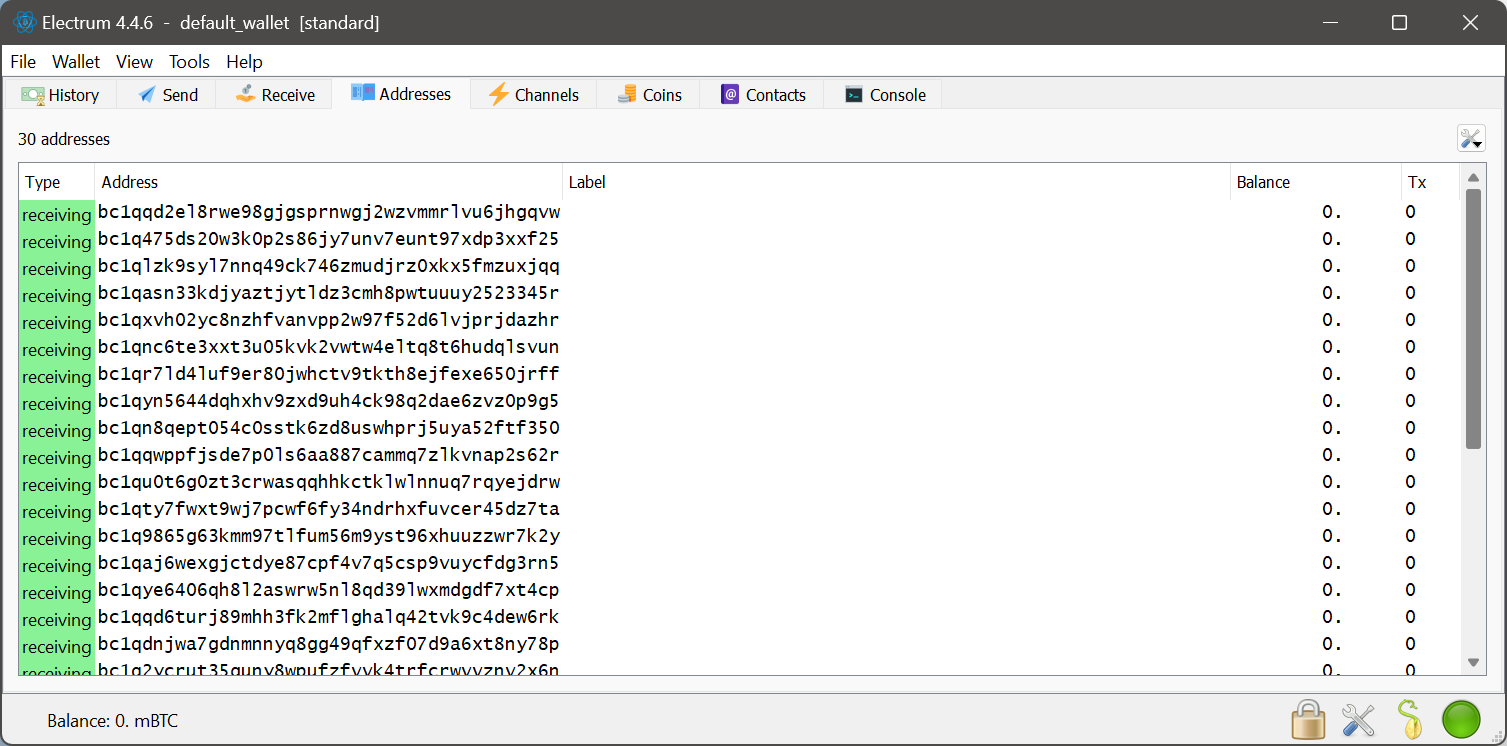Viewport: 1507px width, 746px height.
Task: Click the 'Balance: 0. mBTC' status text
Action: (113, 721)
